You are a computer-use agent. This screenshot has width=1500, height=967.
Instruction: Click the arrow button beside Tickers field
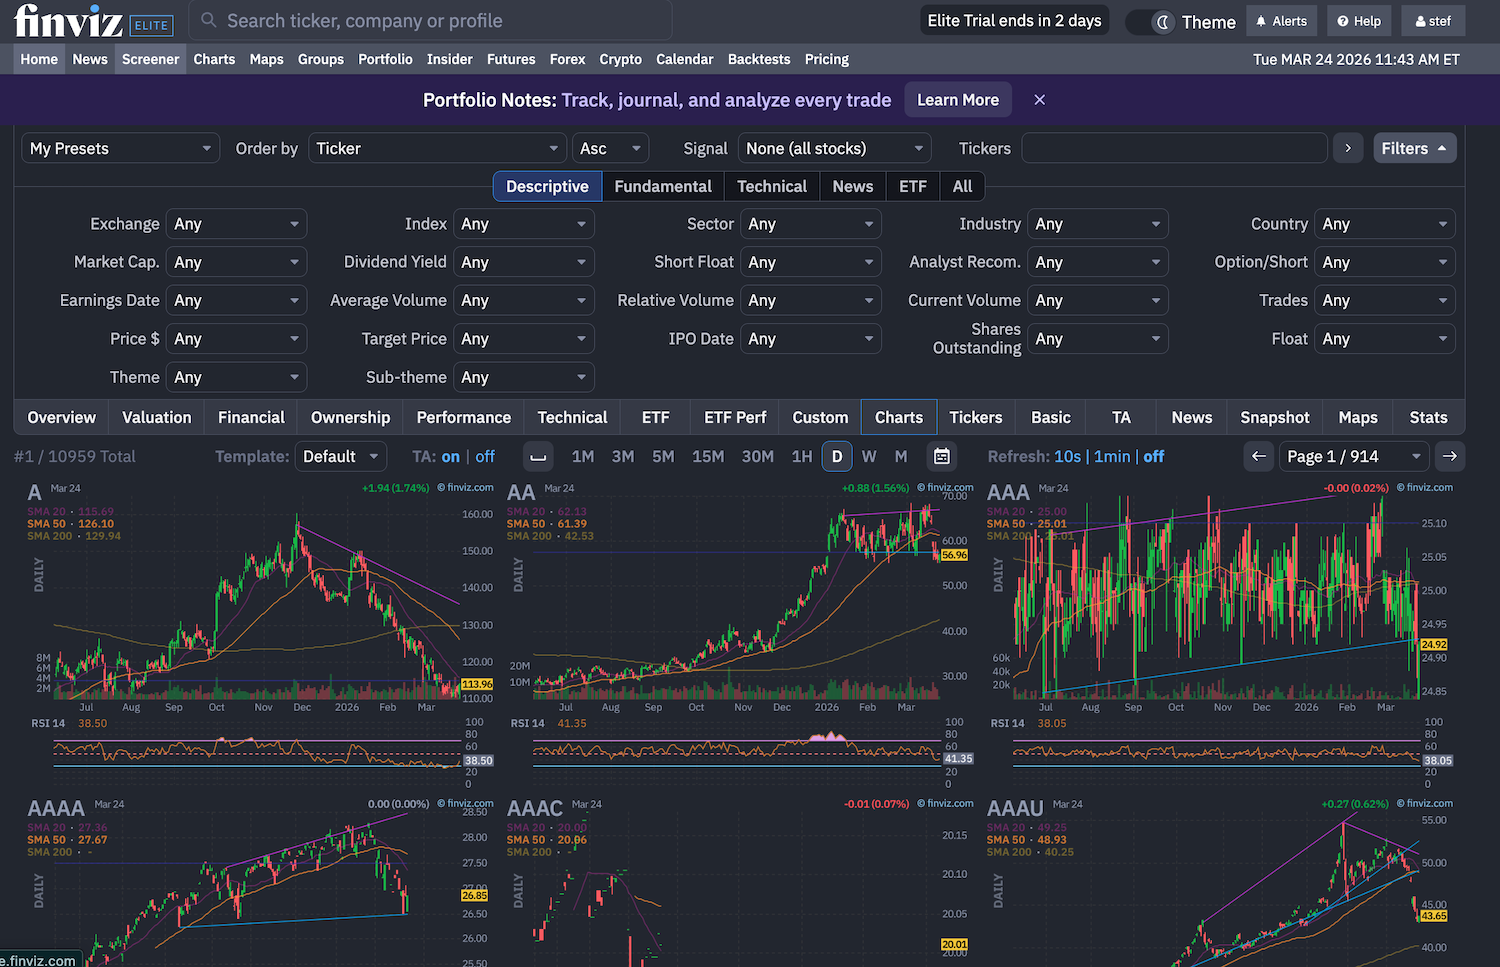pos(1347,148)
